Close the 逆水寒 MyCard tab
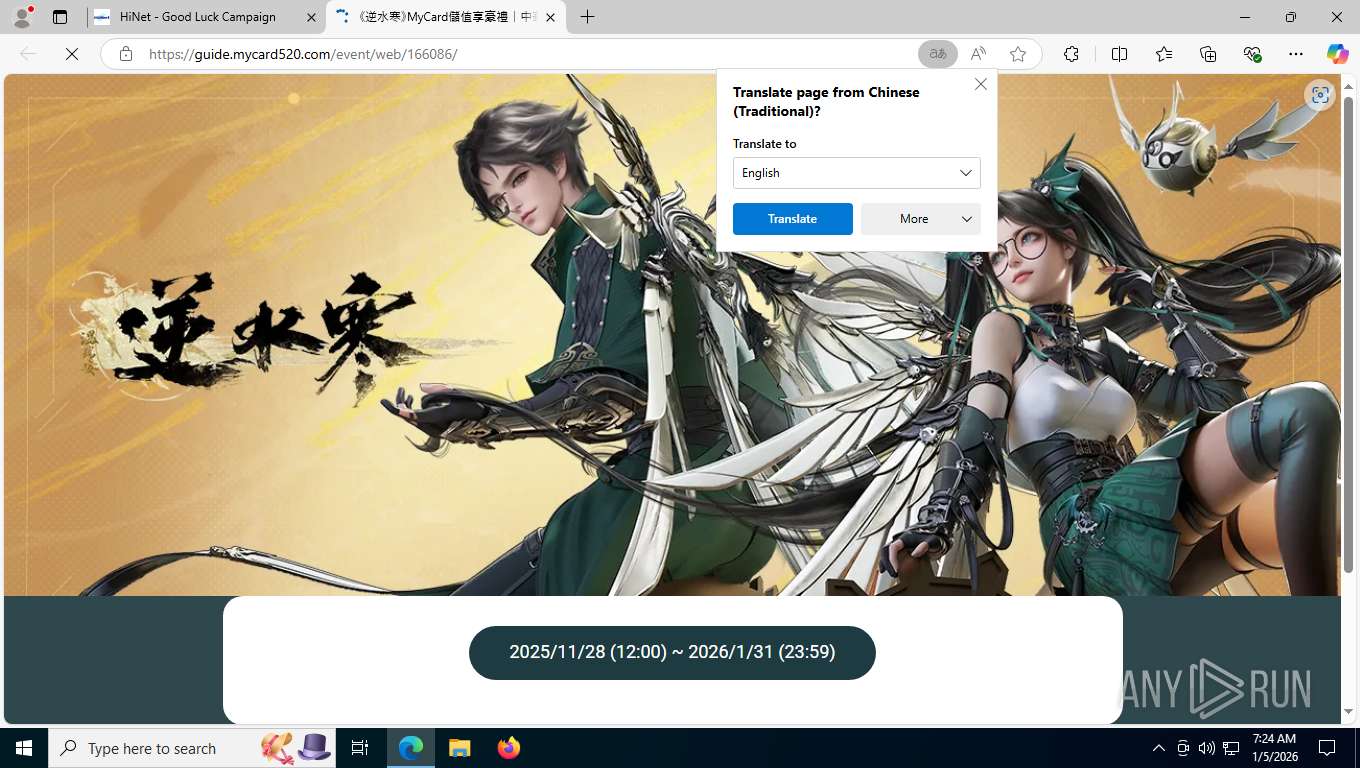Screen dimensions: 1360x768 [550, 17]
